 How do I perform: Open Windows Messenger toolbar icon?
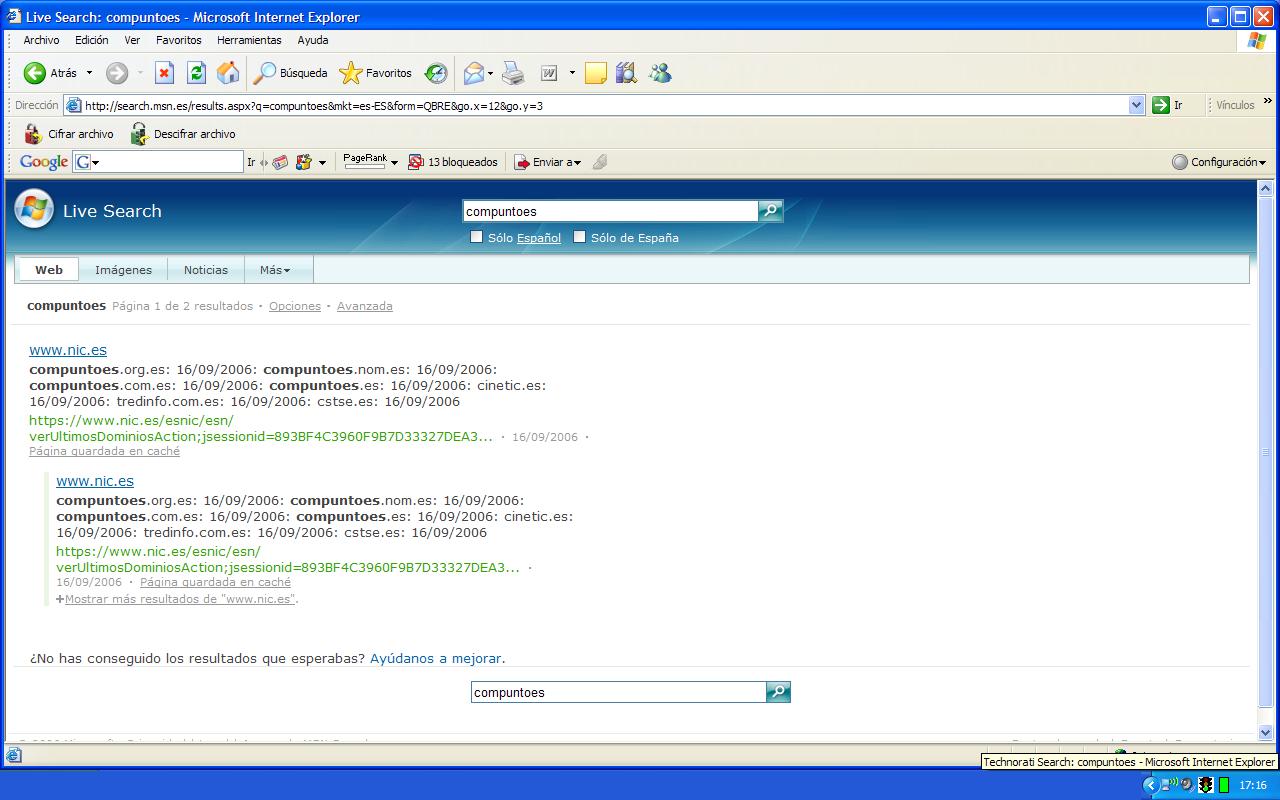(x=660, y=73)
